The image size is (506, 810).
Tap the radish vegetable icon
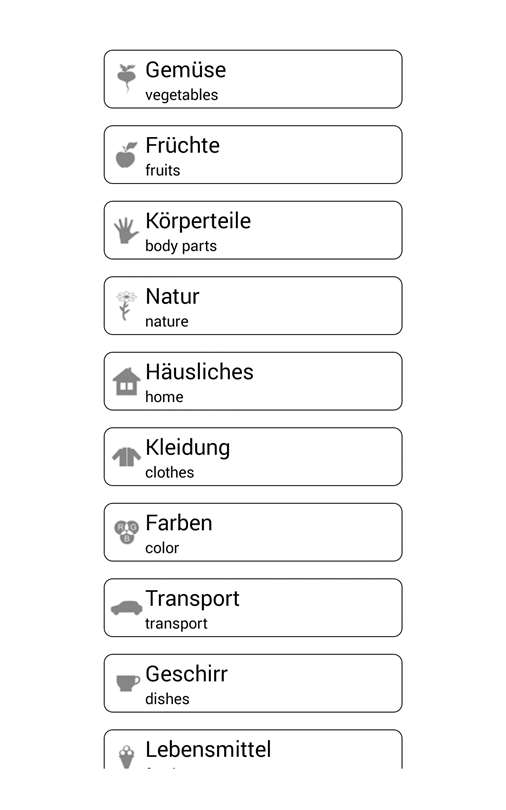(126, 79)
